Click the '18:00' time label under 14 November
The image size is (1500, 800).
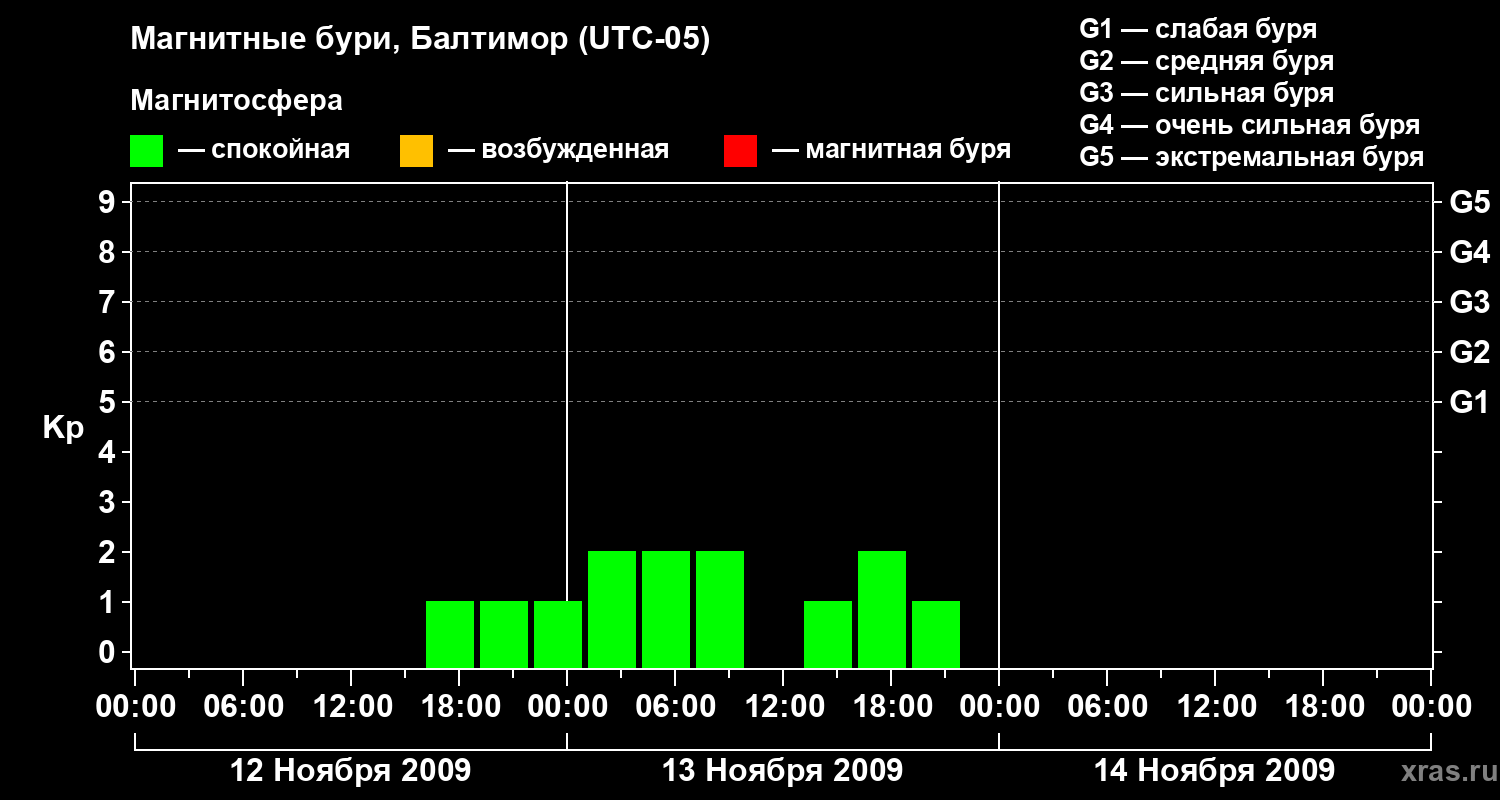click(x=1323, y=706)
